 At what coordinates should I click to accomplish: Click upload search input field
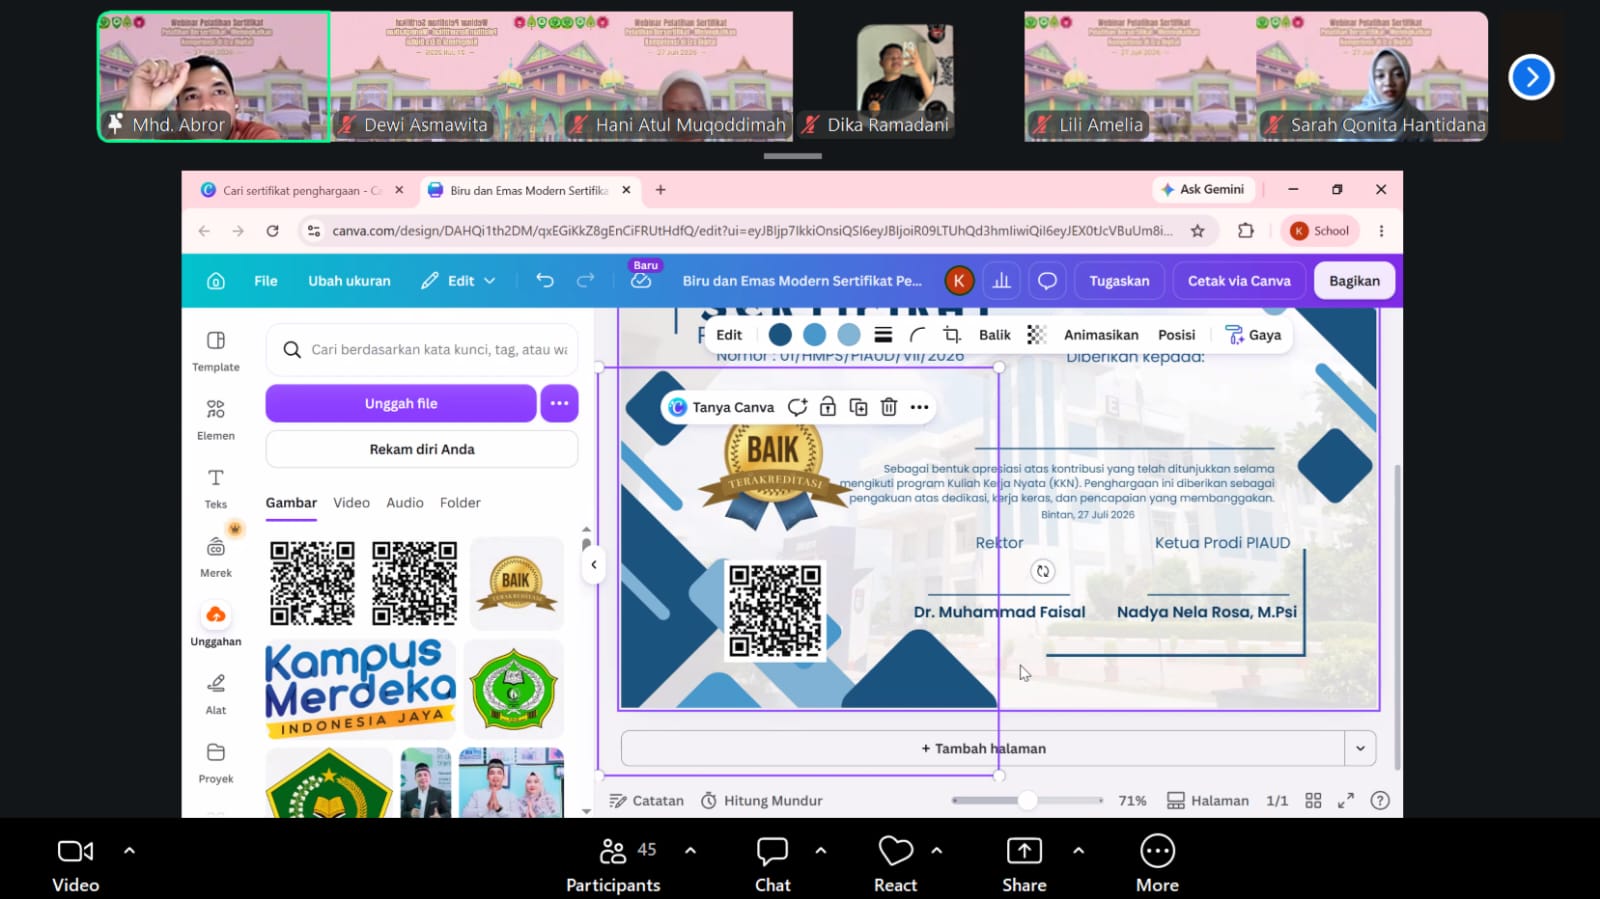(422, 350)
